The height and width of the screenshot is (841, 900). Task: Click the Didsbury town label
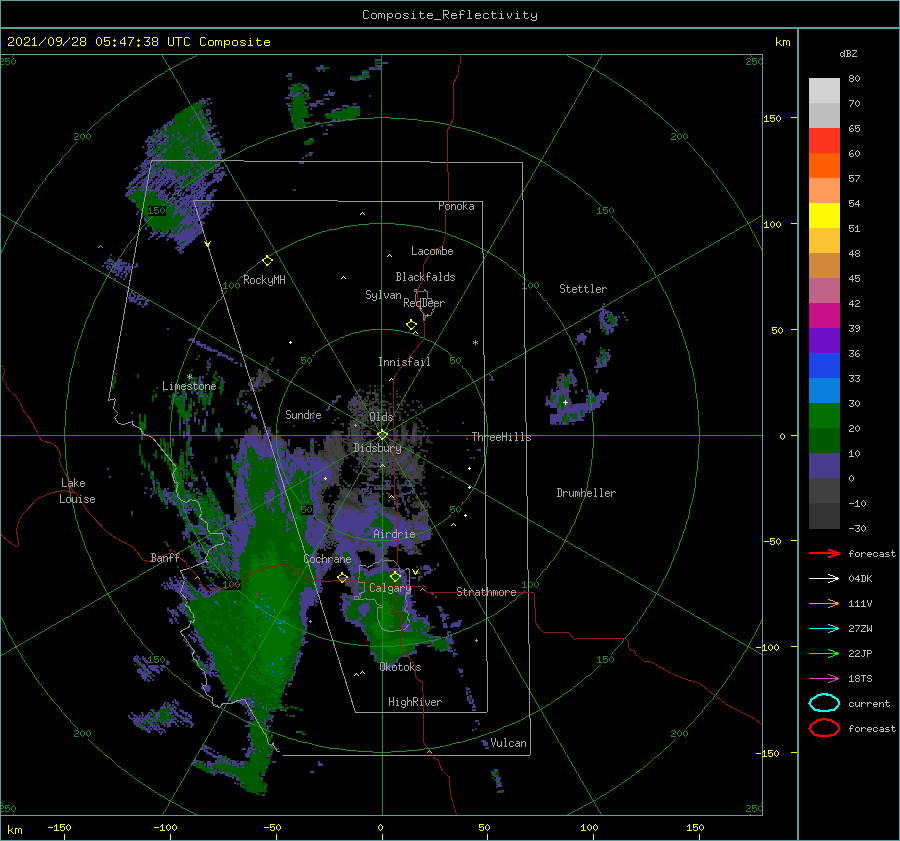[x=377, y=448]
